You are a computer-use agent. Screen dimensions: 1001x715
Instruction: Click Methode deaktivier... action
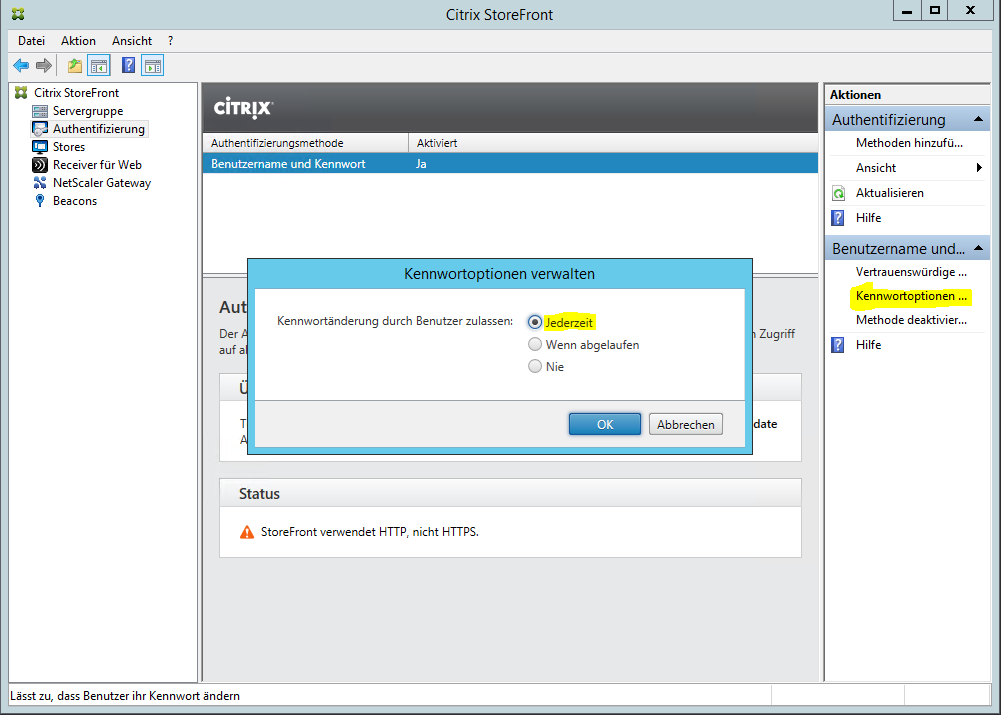911,320
